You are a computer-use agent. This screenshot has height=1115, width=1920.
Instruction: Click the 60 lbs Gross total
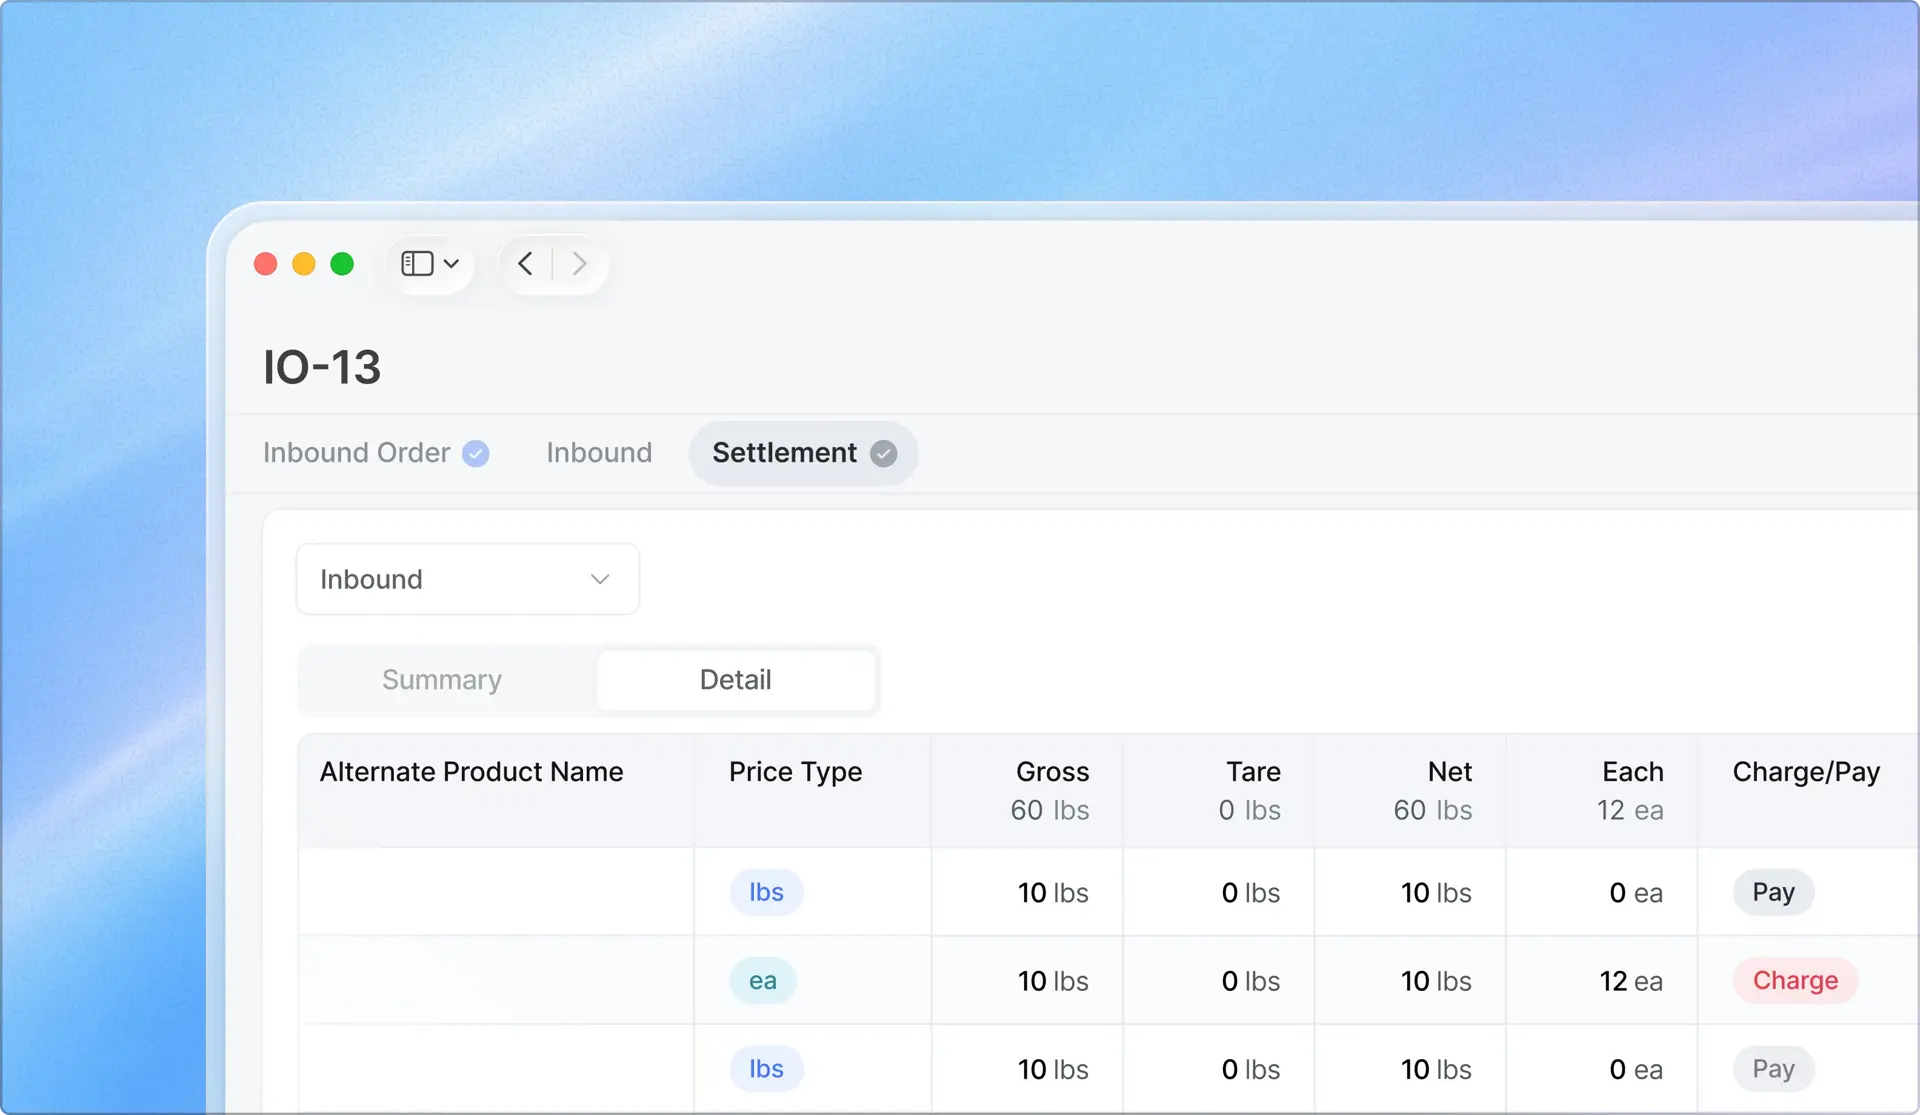1049,810
